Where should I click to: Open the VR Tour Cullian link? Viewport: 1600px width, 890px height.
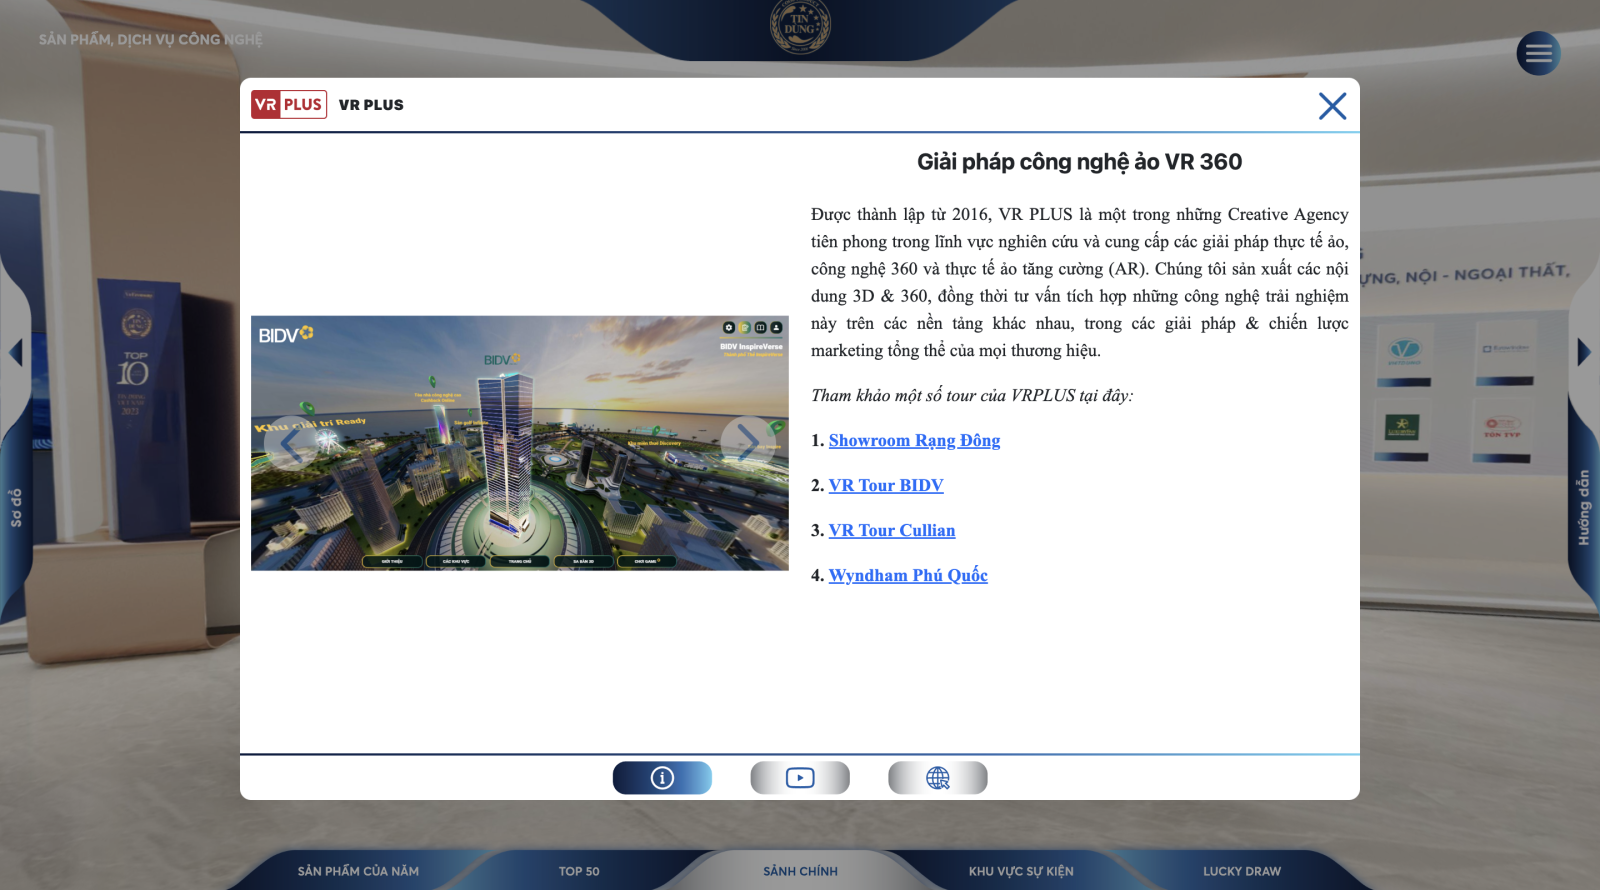[891, 531]
